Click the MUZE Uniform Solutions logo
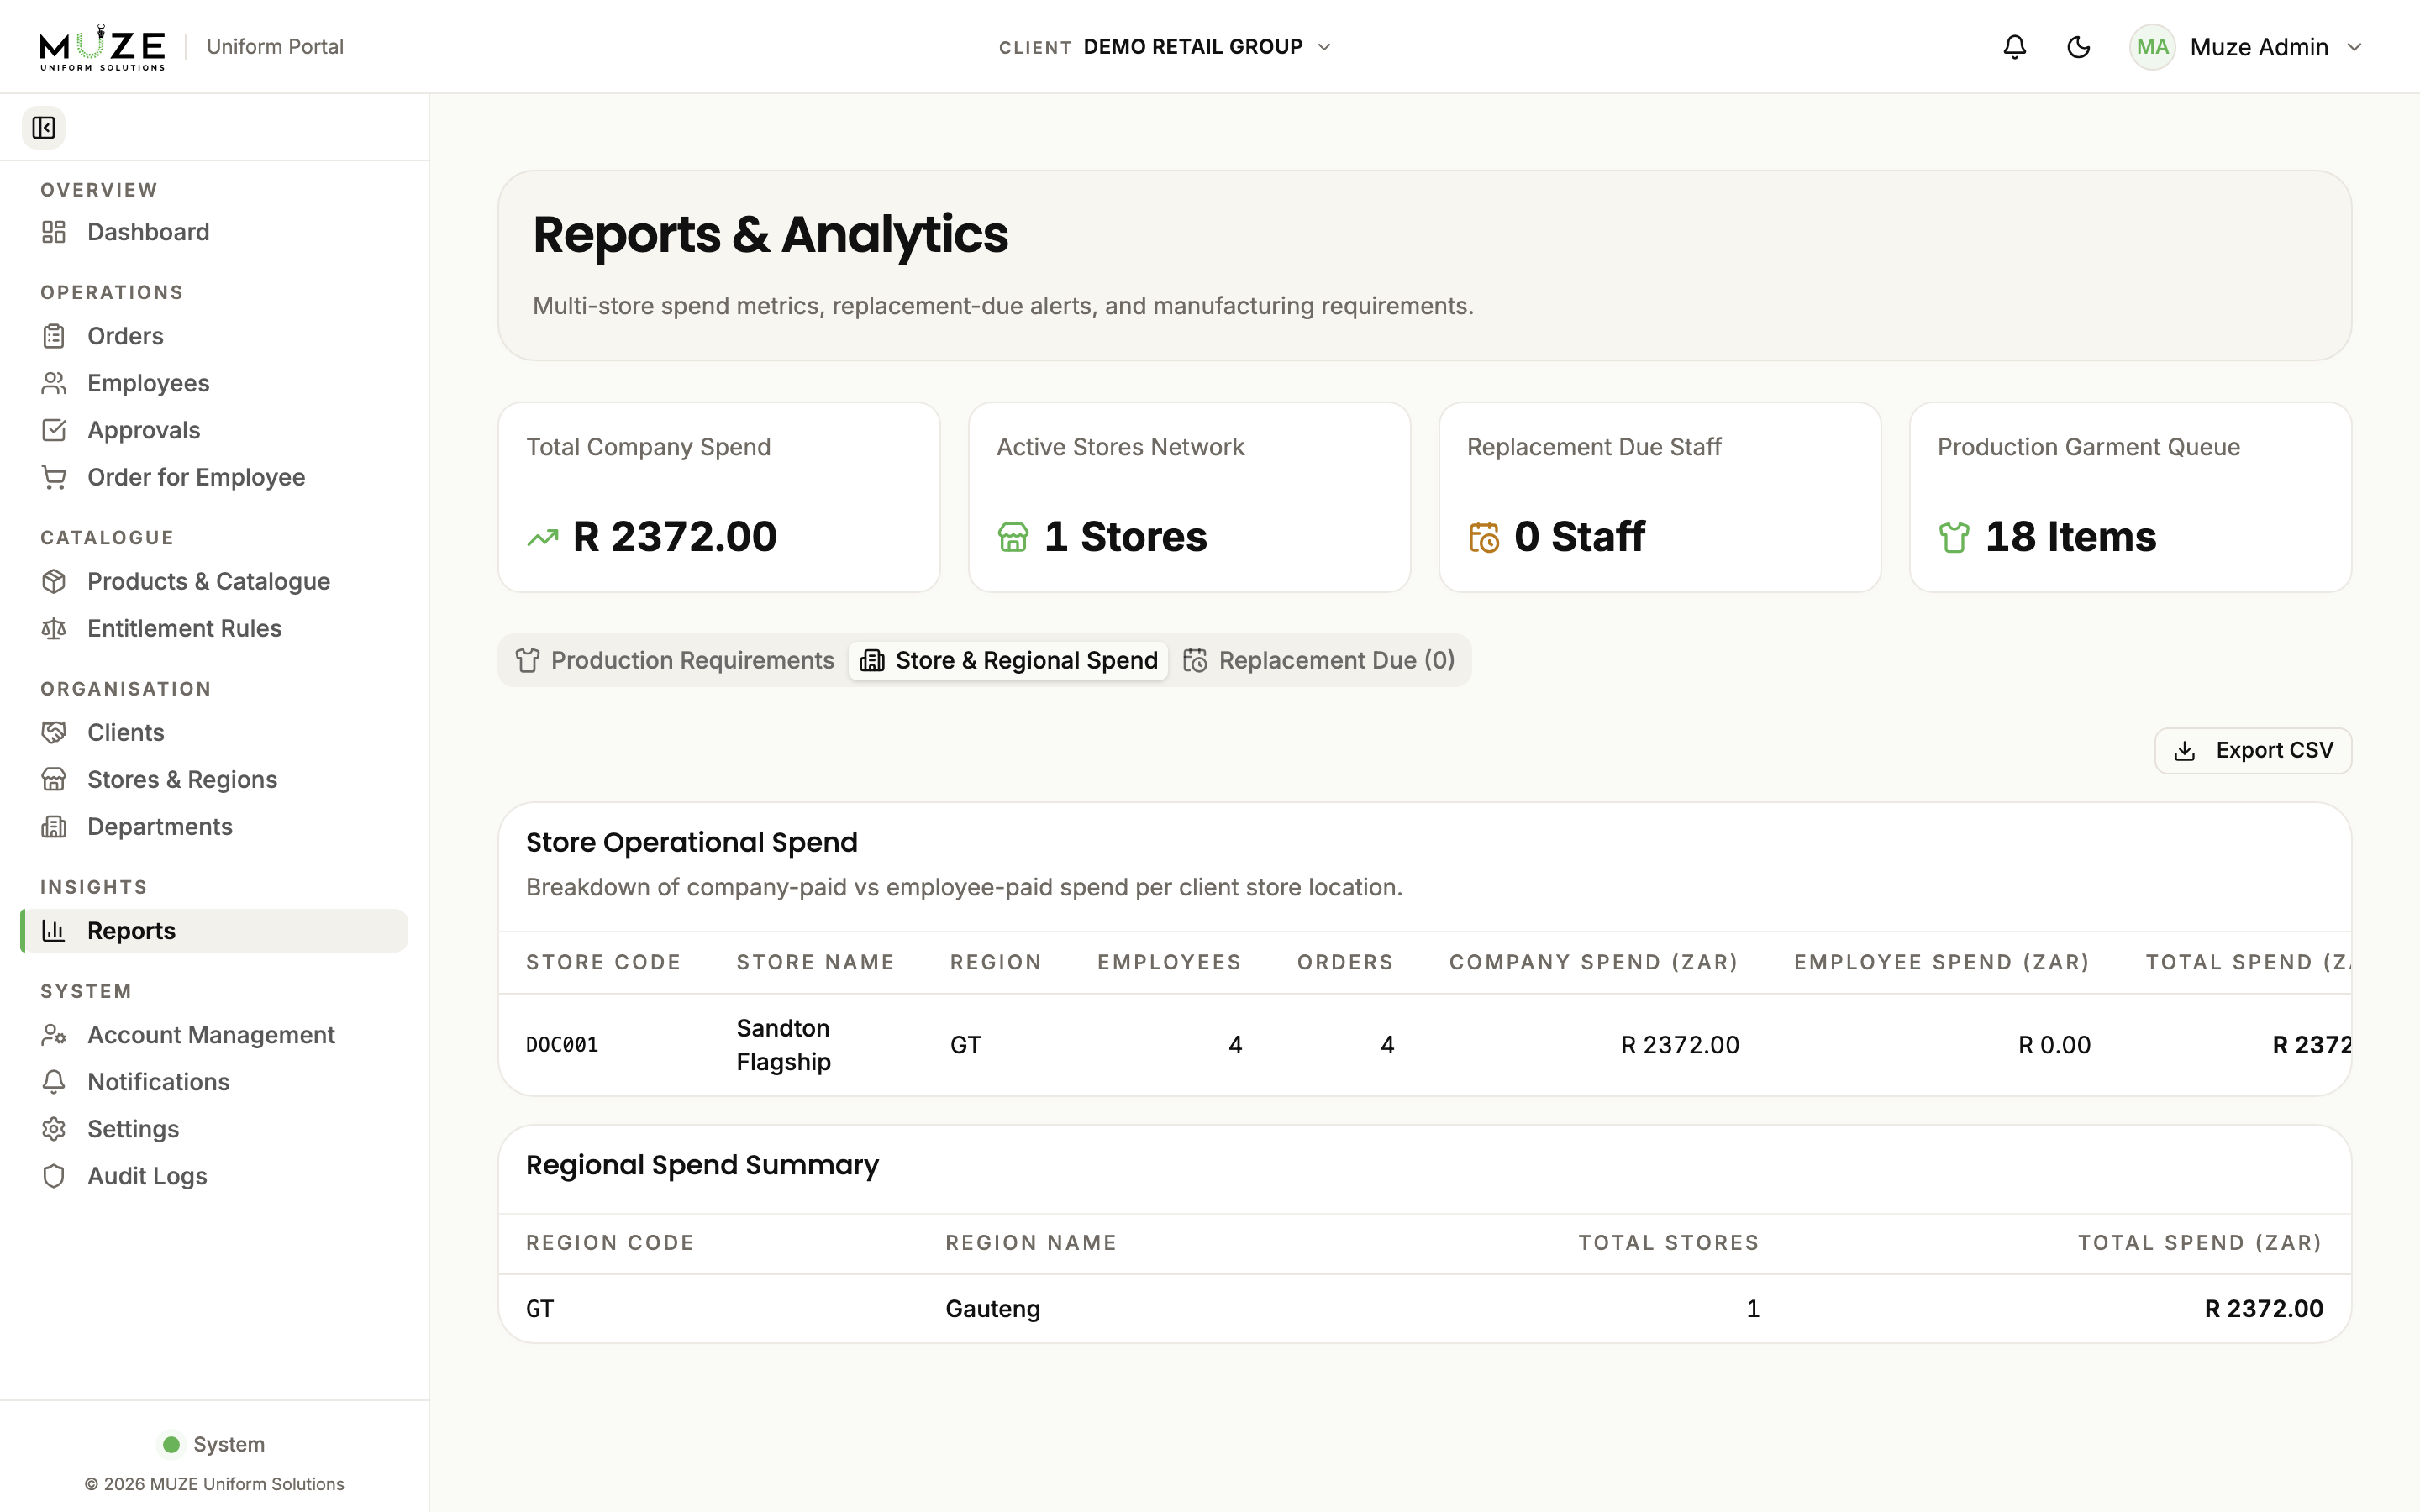The image size is (2420, 1512). [102, 47]
